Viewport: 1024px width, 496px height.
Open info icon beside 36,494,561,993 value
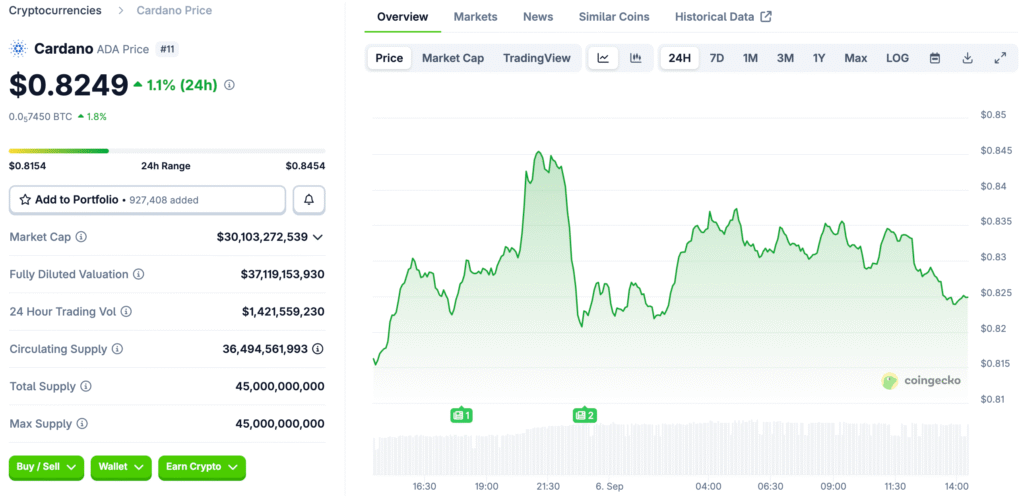[318, 349]
